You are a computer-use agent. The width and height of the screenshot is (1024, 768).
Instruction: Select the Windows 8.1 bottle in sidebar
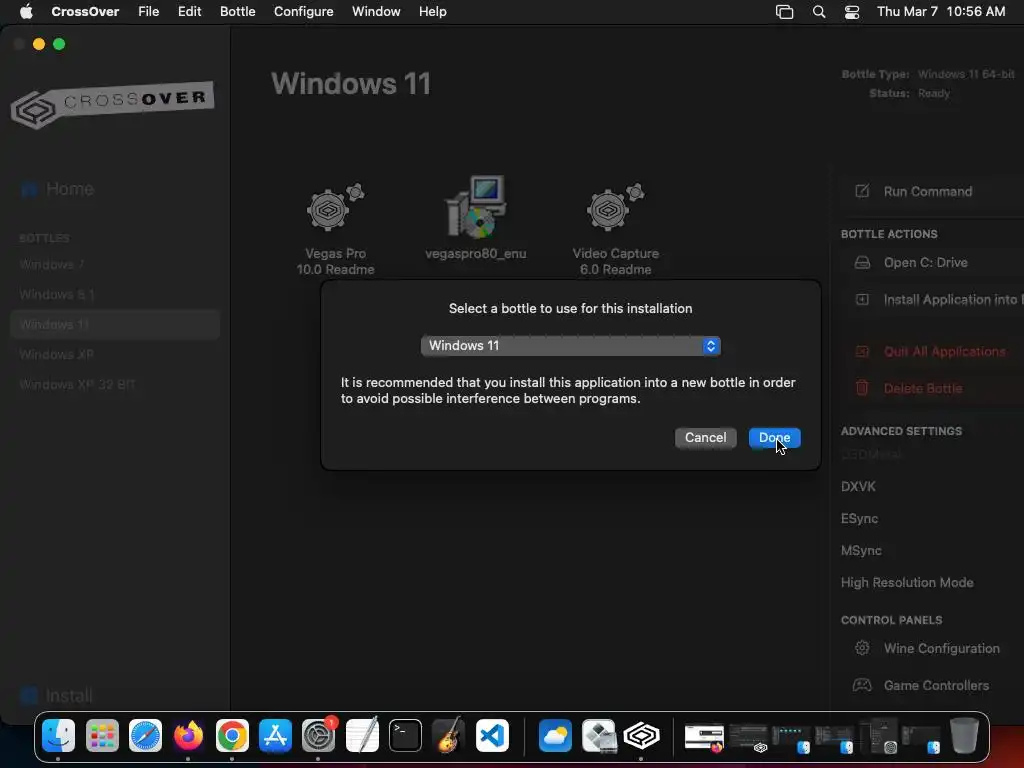coord(115,295)
